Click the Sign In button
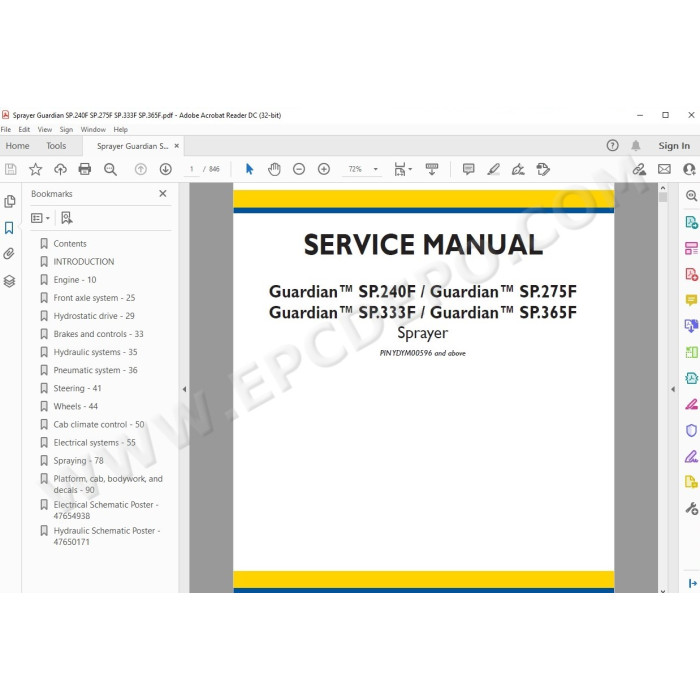The height and width of the screenshot is (700, 700). click(x=674, y=146)
